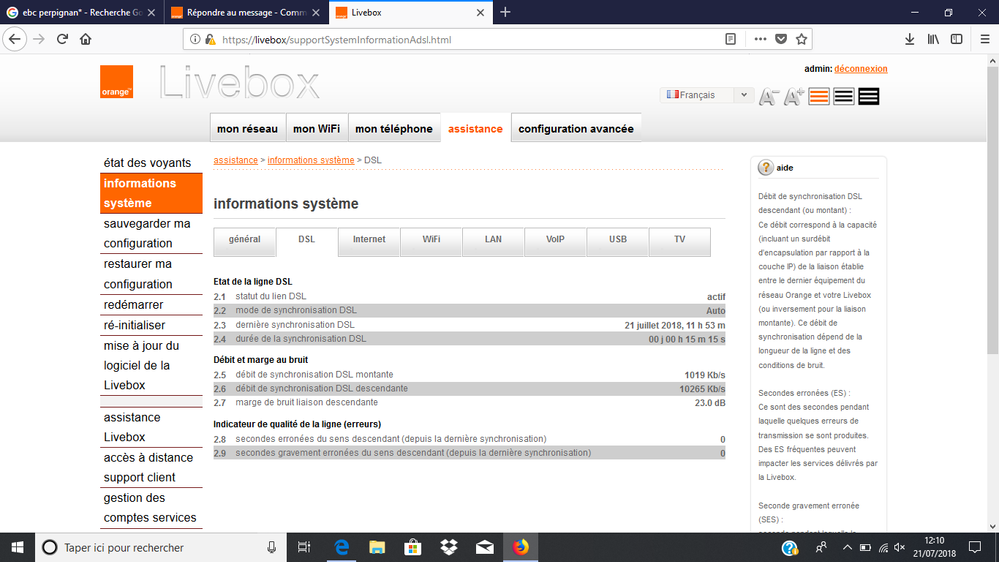Reload the Livebox page

pyautogui.click(x=62, y=40)
